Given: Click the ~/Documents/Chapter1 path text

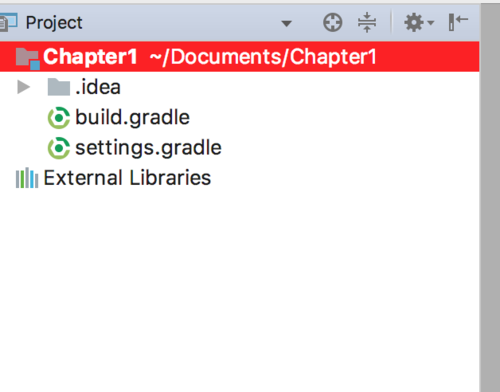Looking at the screenshot, I should (263, 57).
